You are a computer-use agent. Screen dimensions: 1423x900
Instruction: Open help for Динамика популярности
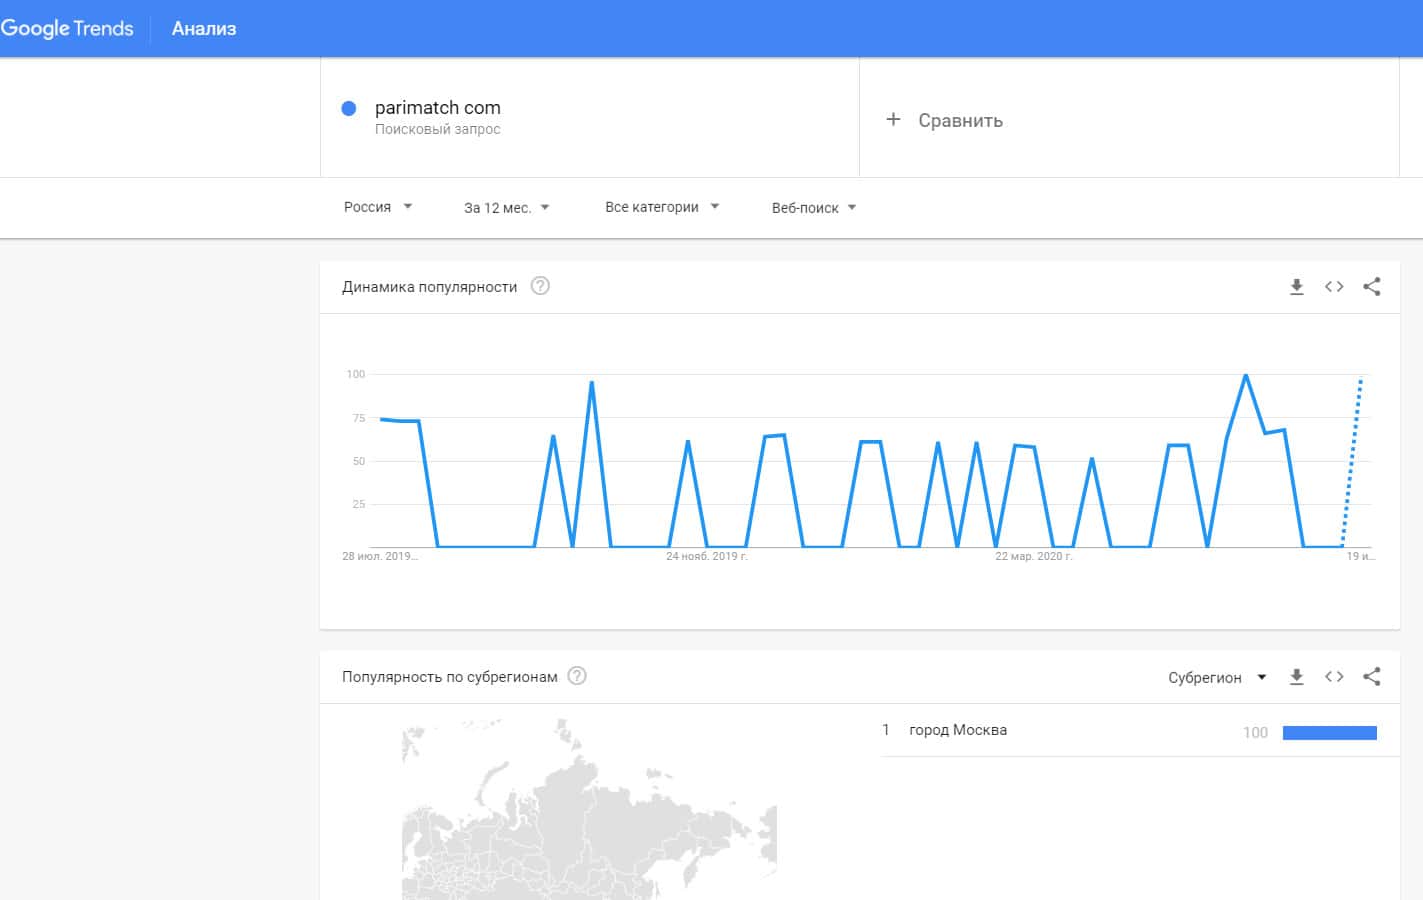click(x=540, y=286)
